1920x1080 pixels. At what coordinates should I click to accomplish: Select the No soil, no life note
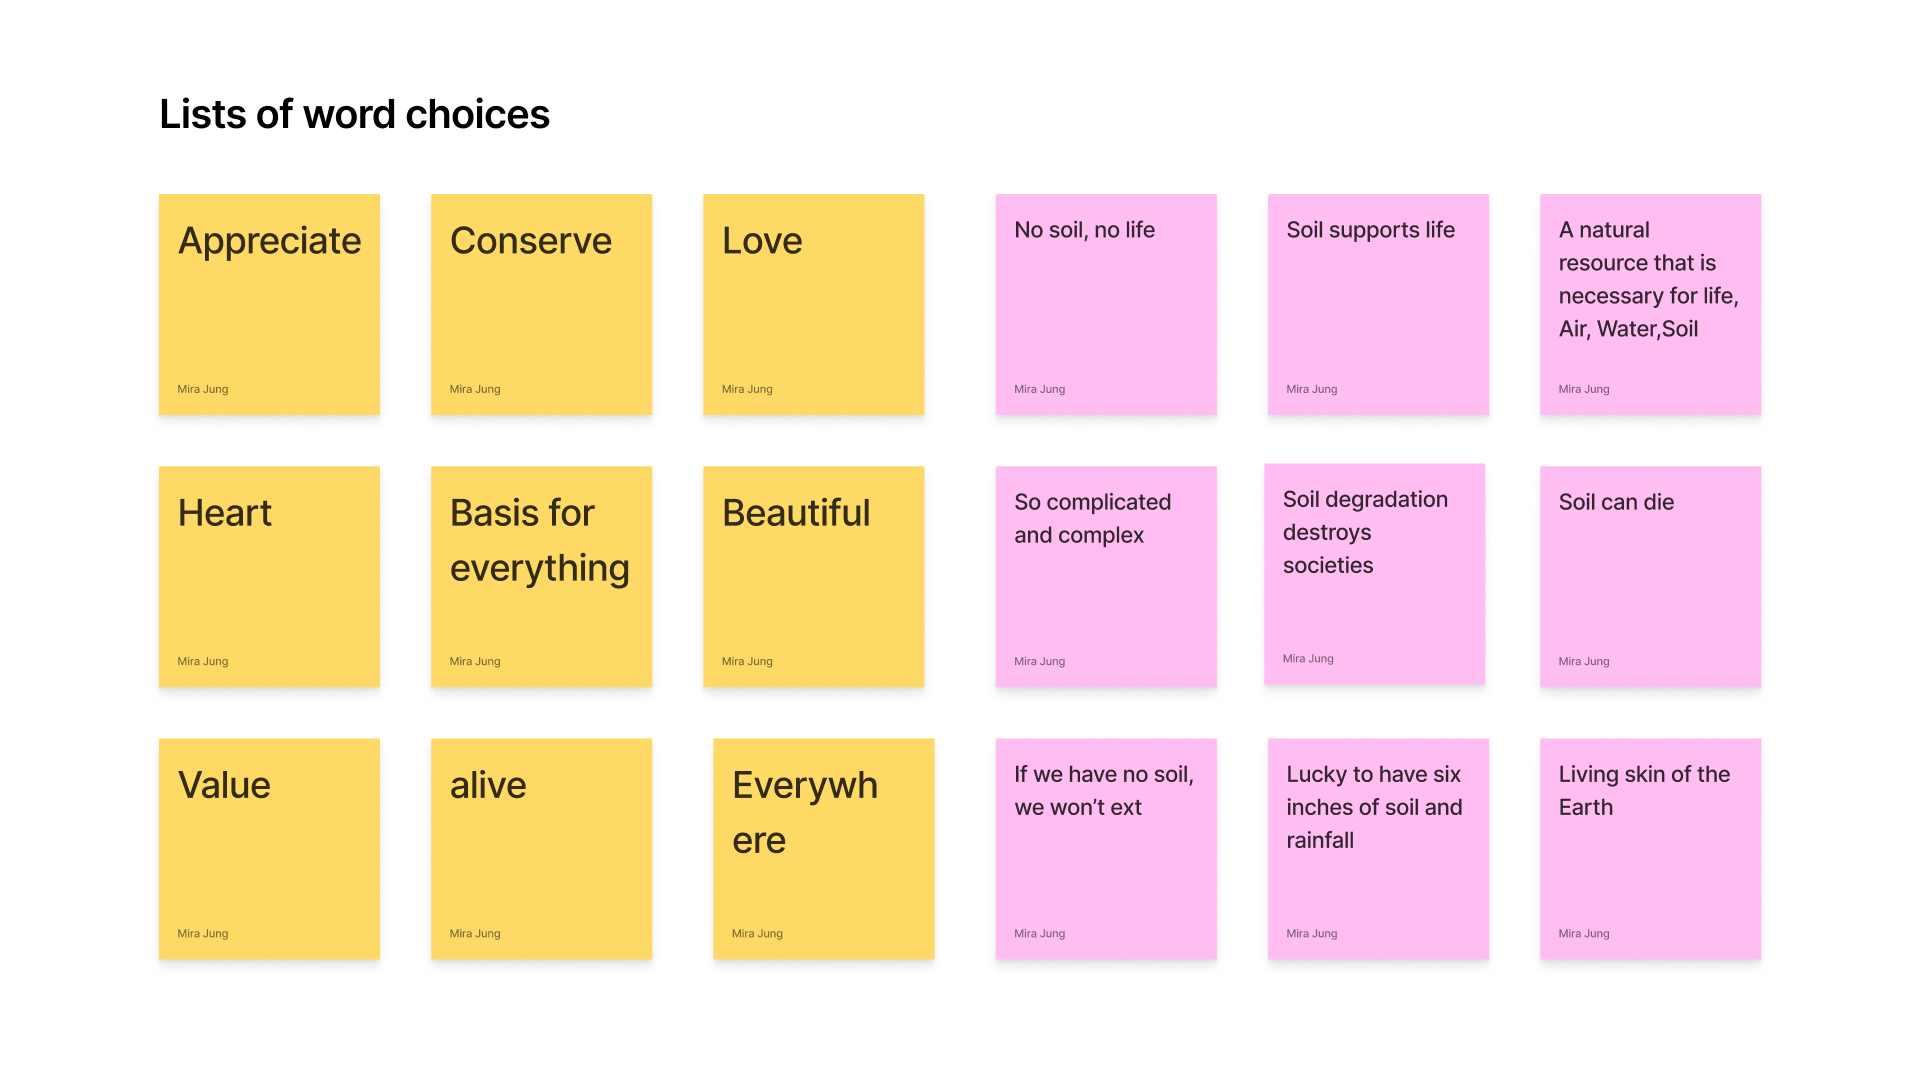coord(1106,304)
